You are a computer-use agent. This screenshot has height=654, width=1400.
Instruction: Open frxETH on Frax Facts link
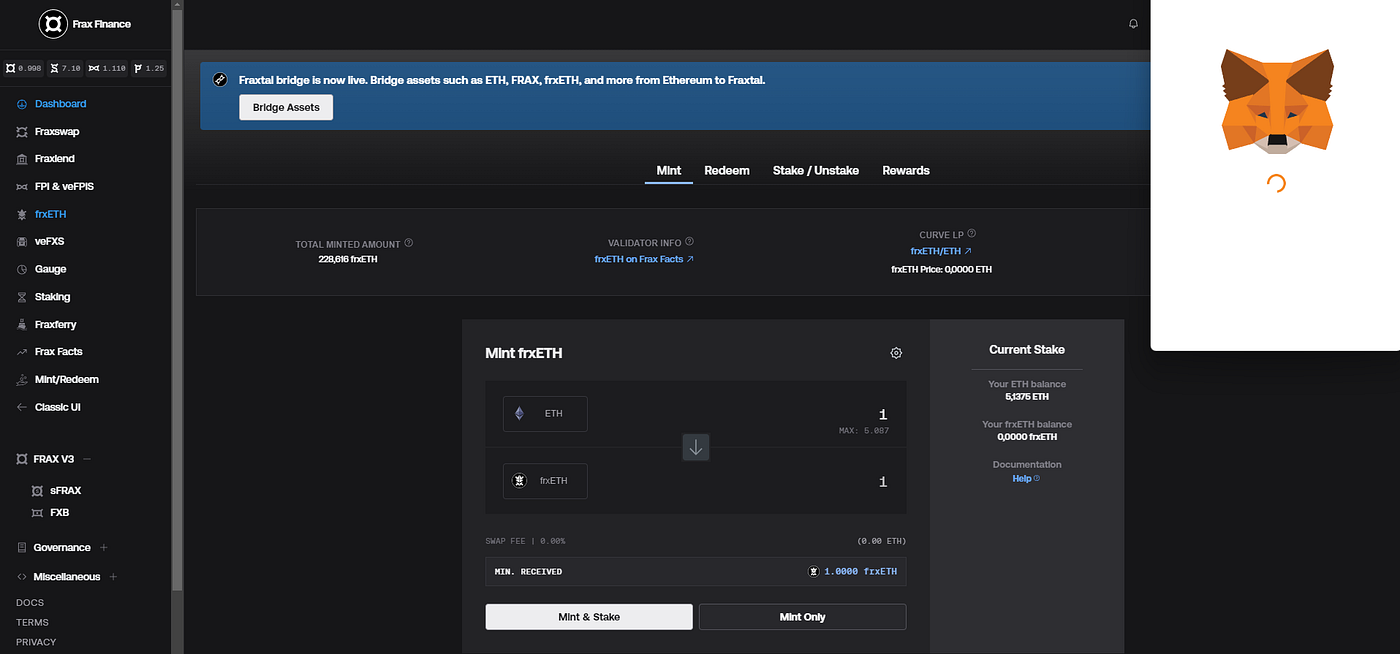644,259
